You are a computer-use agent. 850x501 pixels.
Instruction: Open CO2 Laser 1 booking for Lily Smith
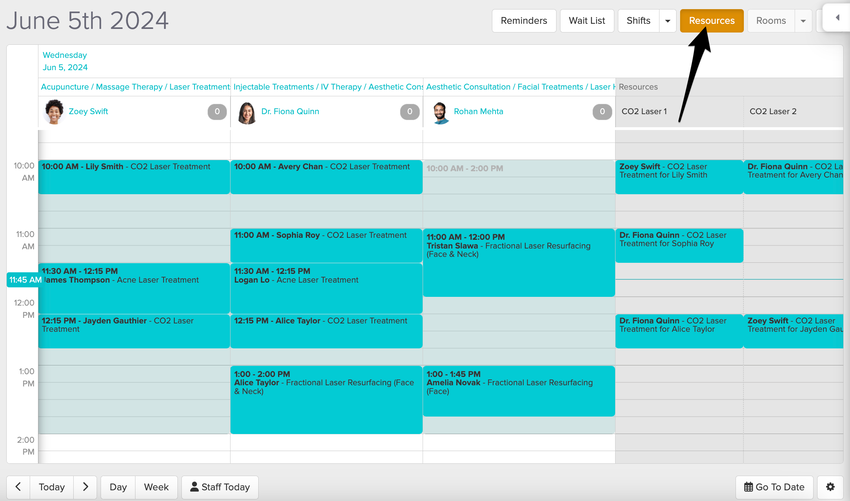click(x=679, y=177)
